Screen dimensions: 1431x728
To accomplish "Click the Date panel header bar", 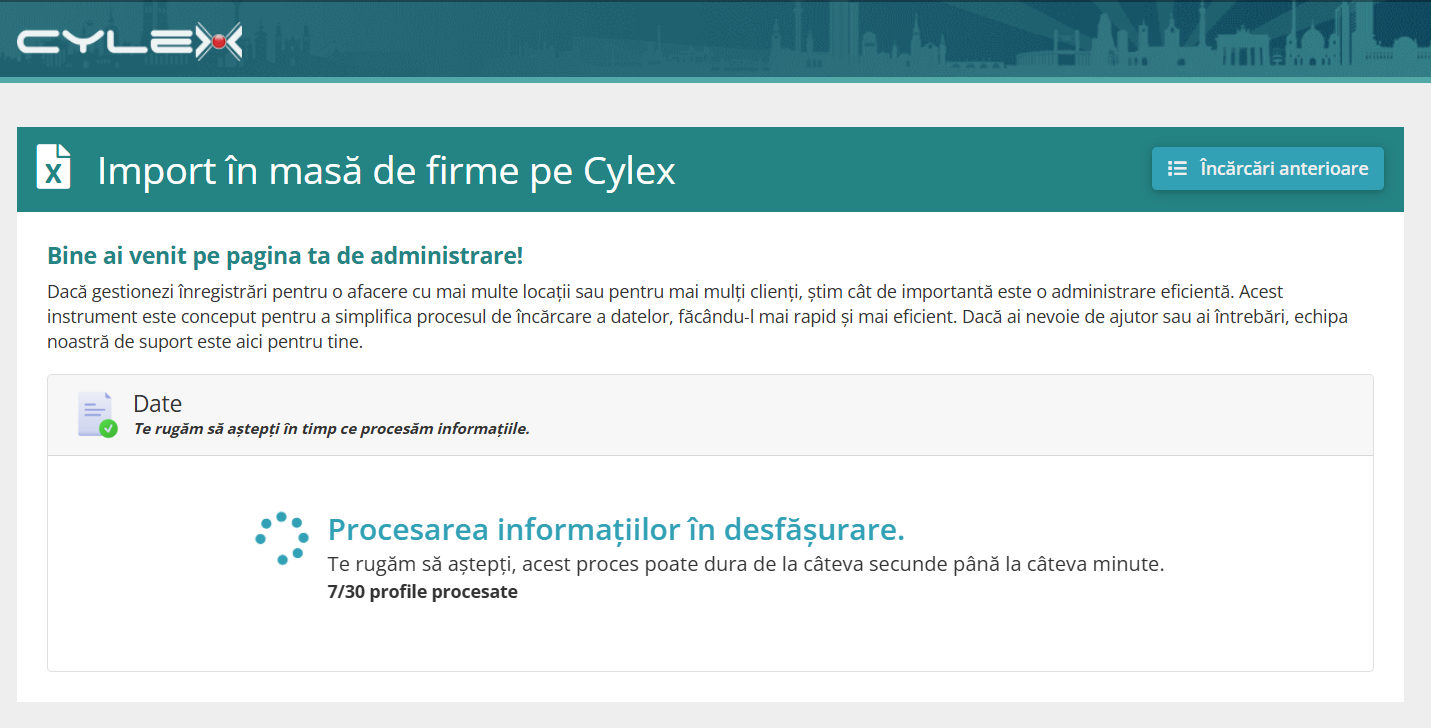I will [710, 415].
